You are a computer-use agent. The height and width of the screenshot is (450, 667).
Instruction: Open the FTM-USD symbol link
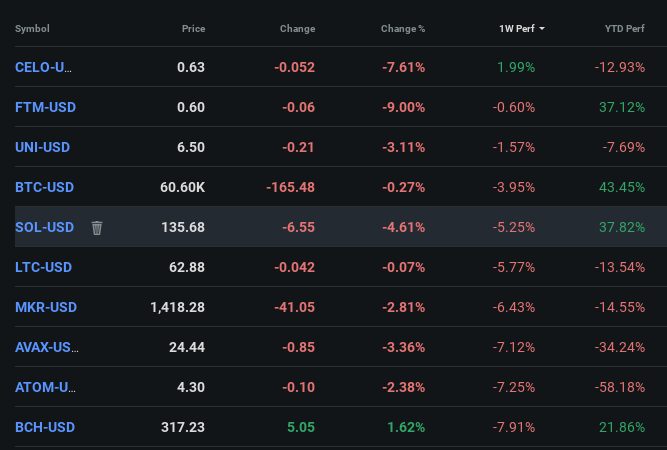point(46,107)
